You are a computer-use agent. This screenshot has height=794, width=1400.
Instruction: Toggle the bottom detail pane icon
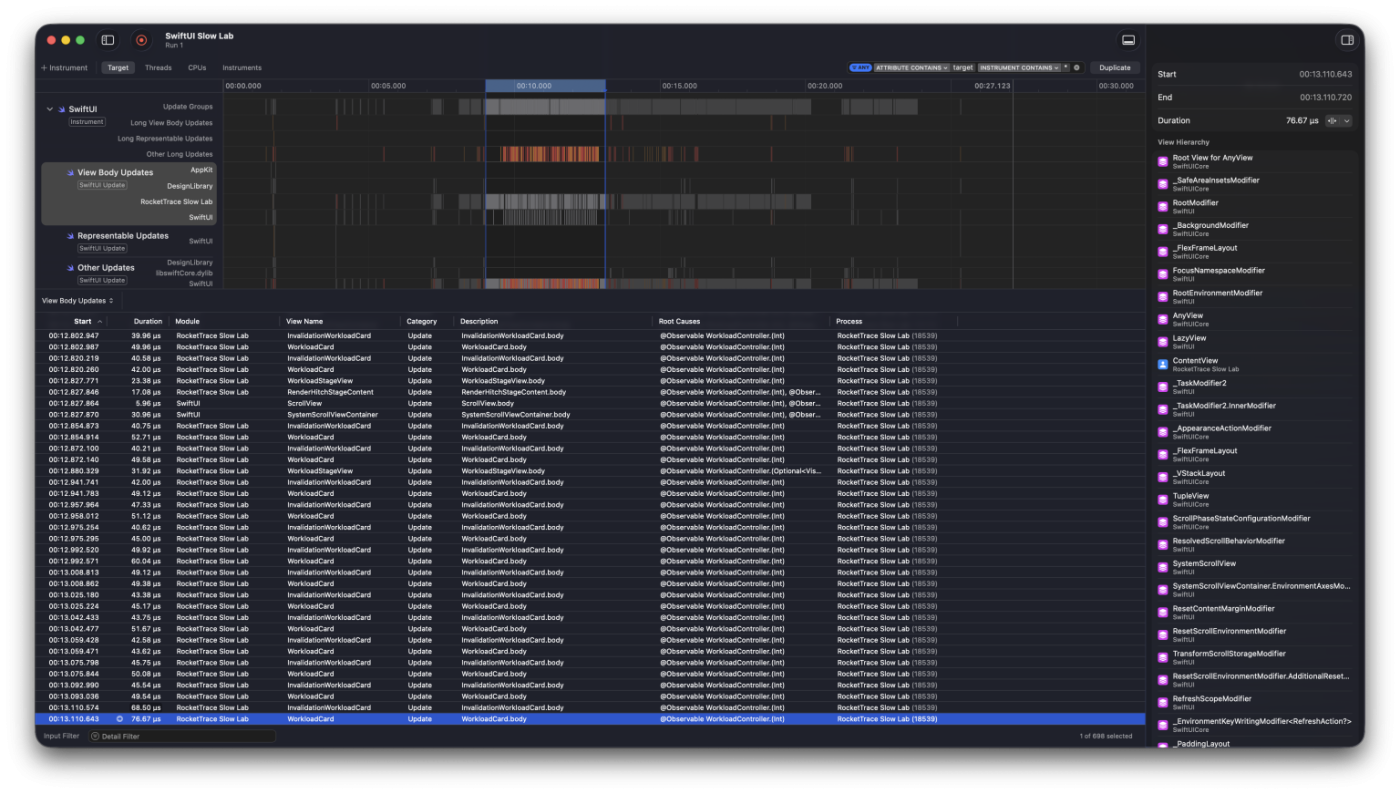click(1128, 40)
